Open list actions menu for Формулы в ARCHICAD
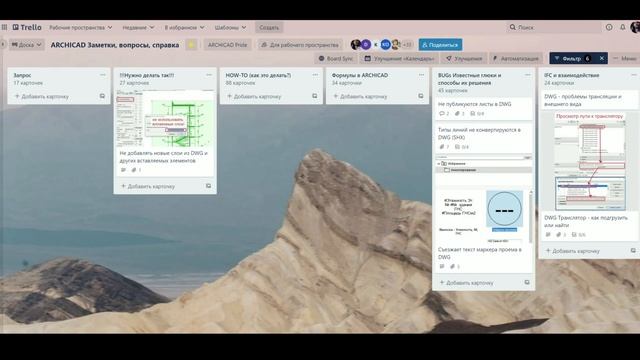 (x=421, y=75)
